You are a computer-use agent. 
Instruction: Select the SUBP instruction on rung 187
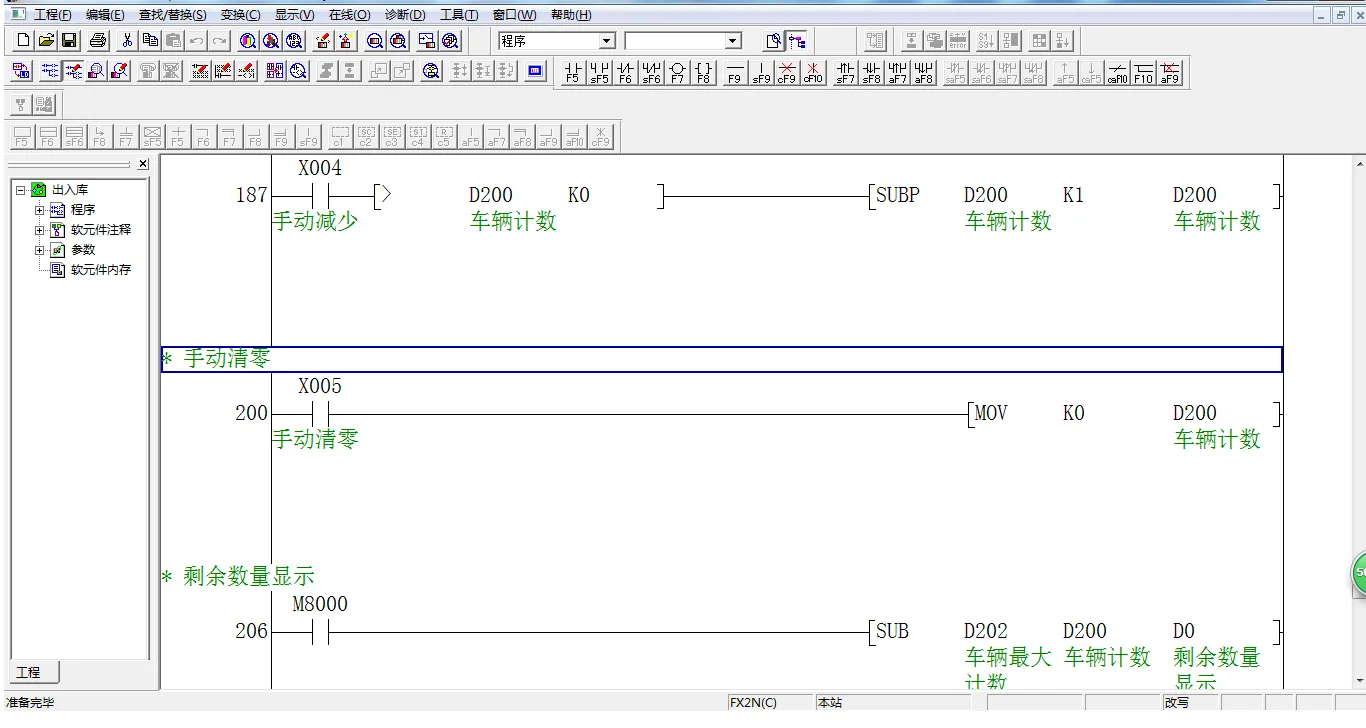[x=898, y=196]
